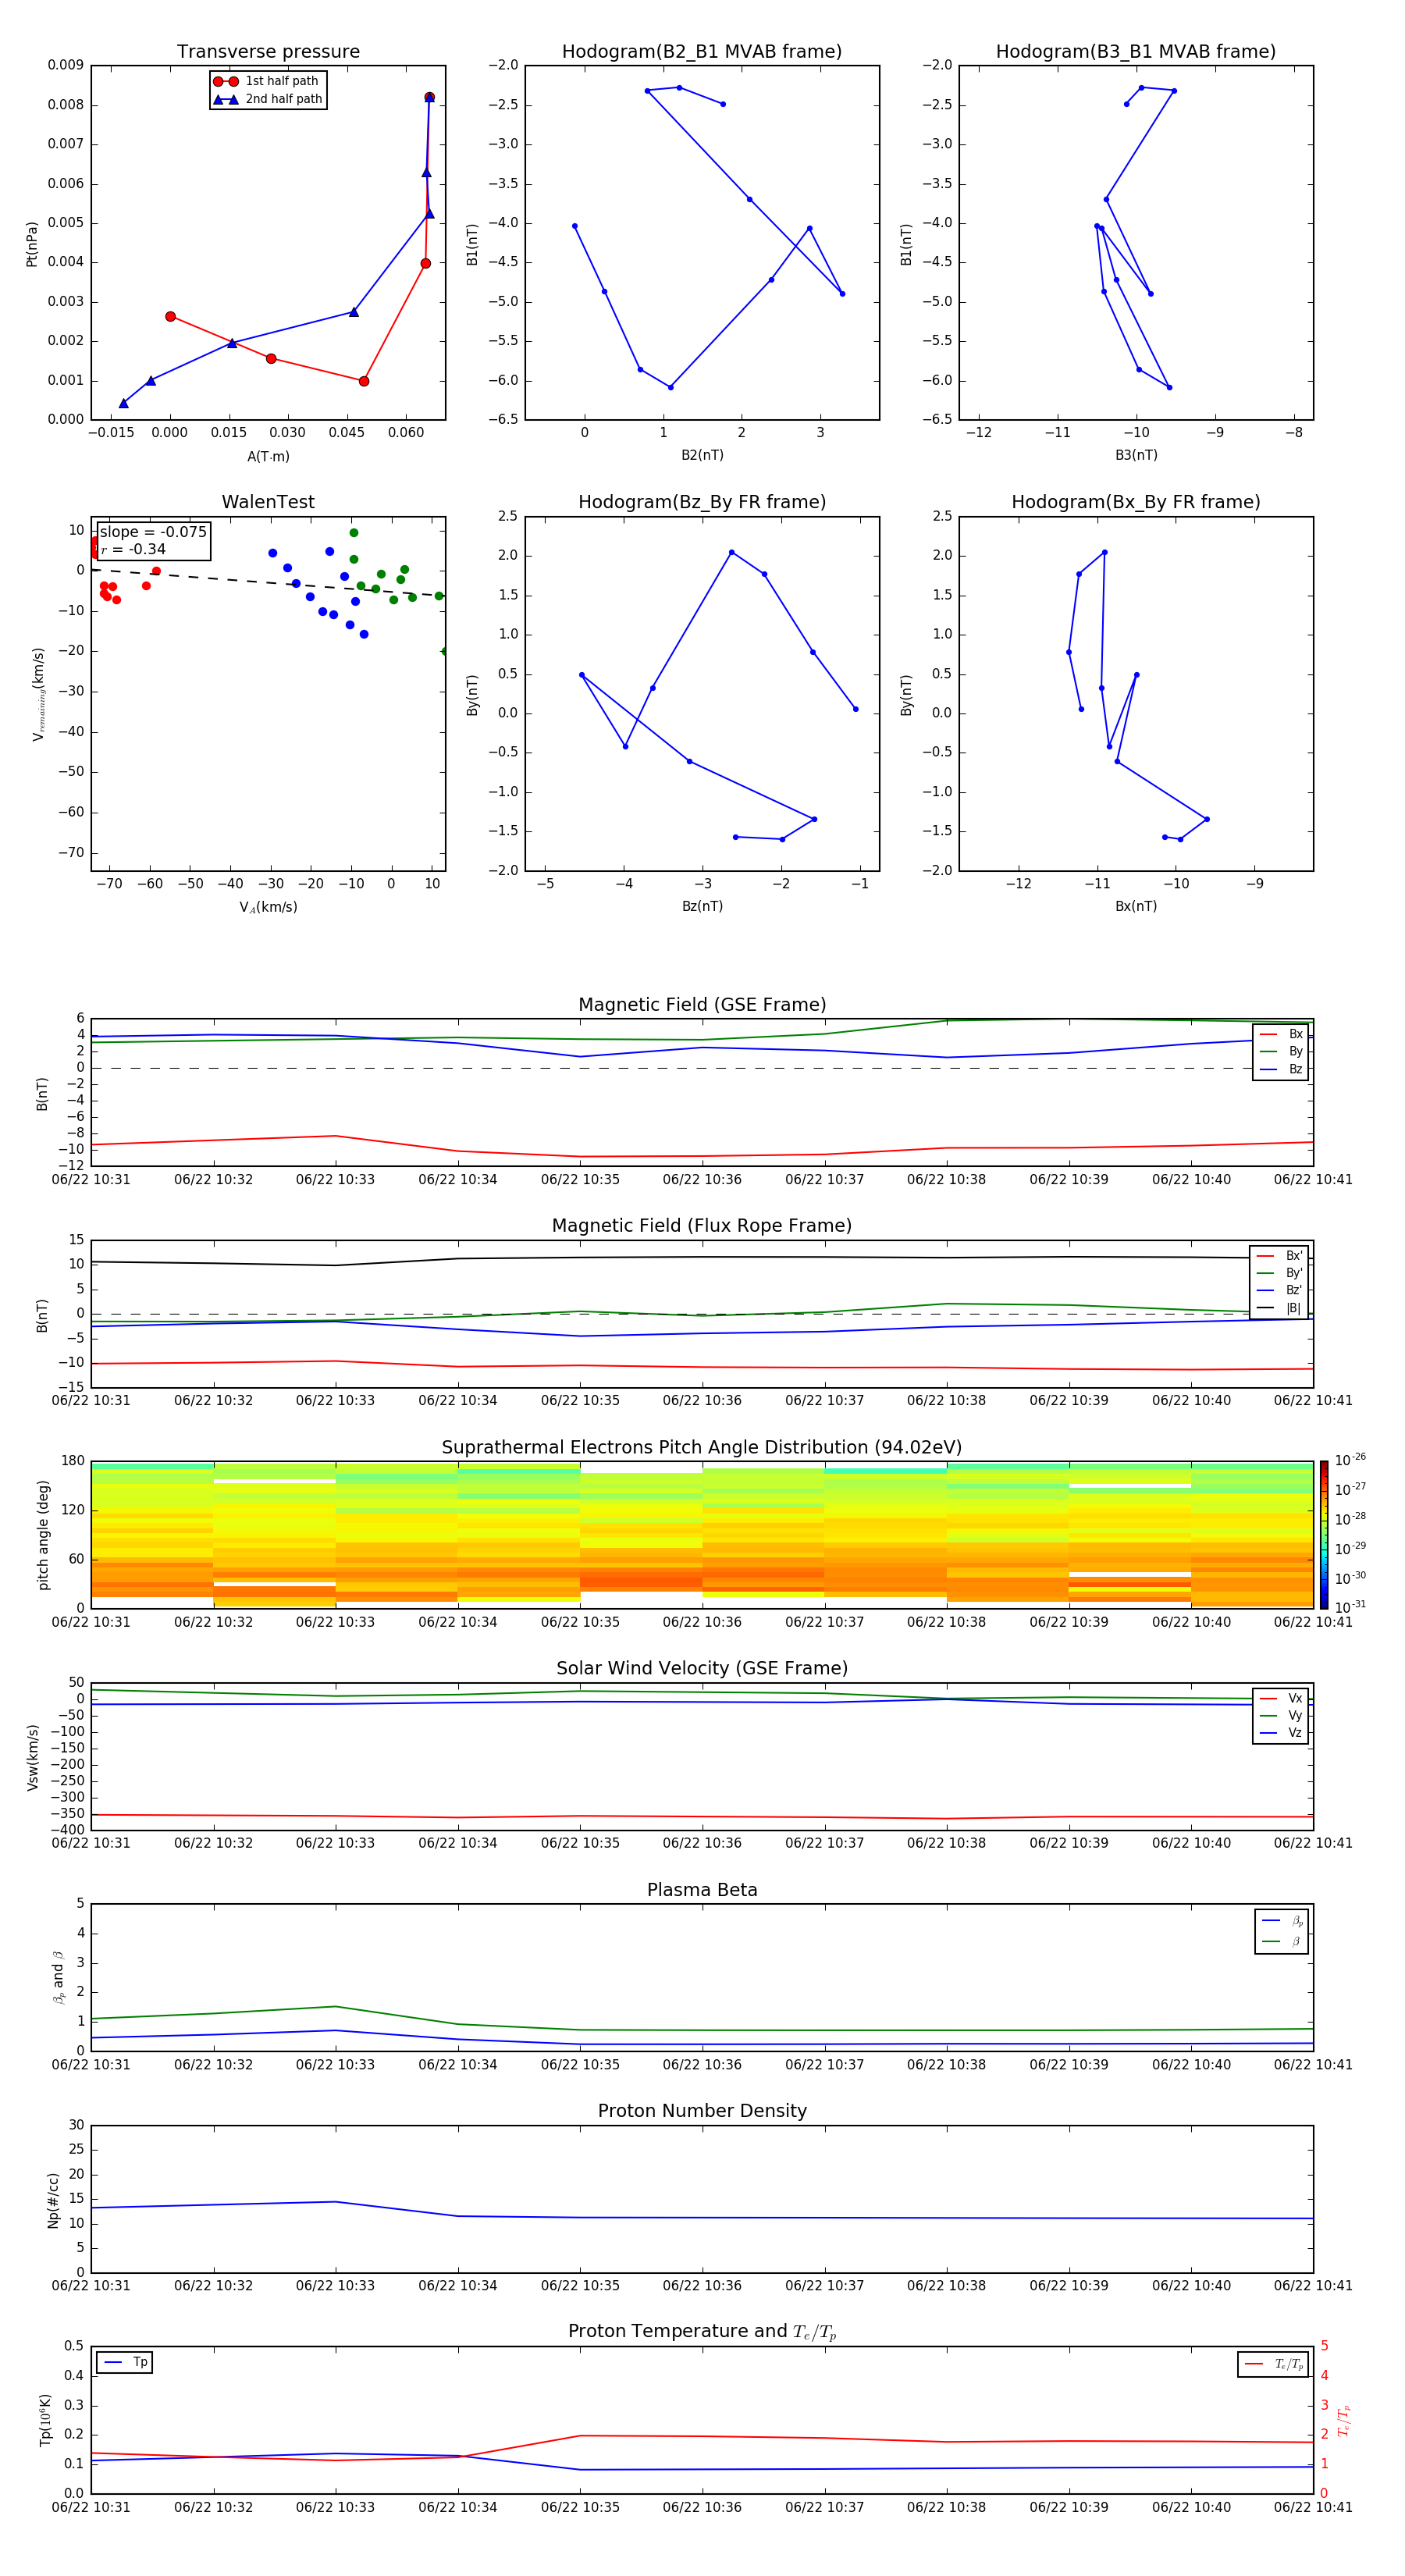Click the 'A(T·m)' x-axis label
Viewport: 1405px width, 2576px height.
pyautogui.click(x=268, y=456)
